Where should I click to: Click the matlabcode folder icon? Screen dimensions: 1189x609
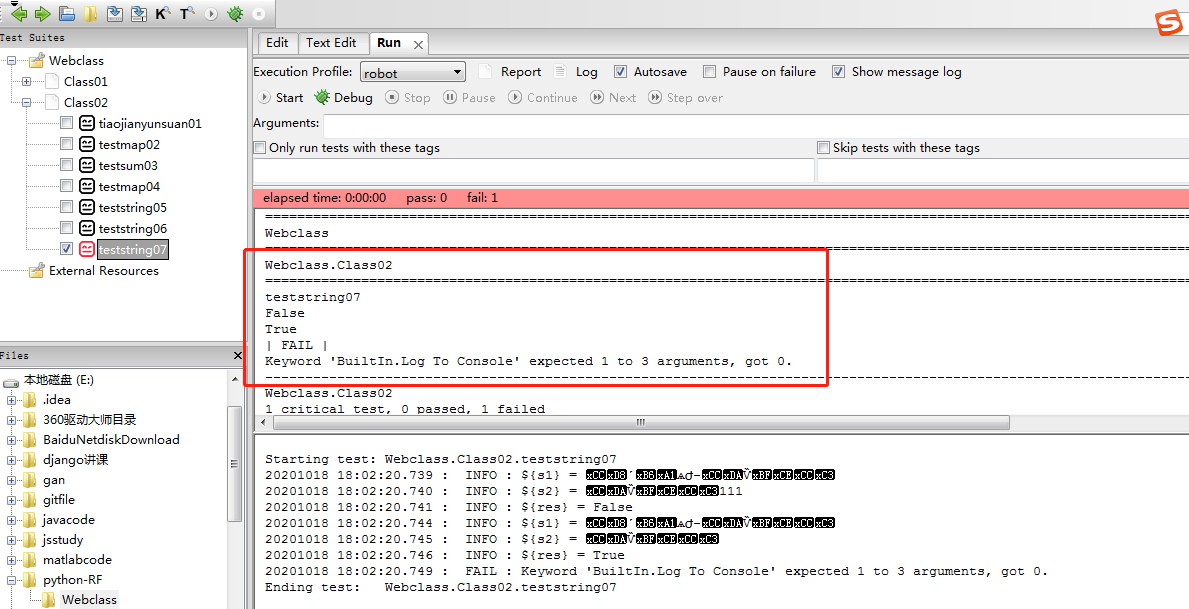pos(30,560)
